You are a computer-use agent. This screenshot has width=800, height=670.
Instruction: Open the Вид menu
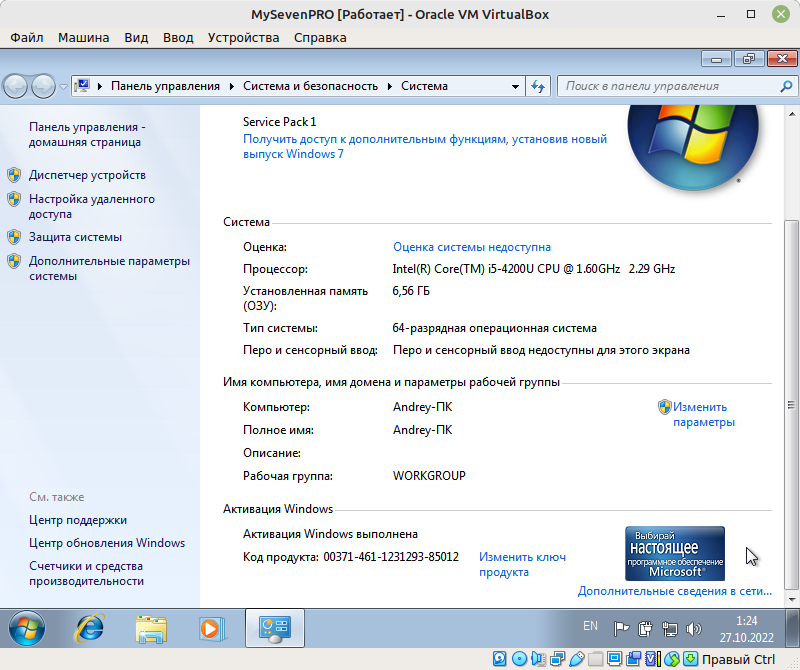click(x=136, y=38)
